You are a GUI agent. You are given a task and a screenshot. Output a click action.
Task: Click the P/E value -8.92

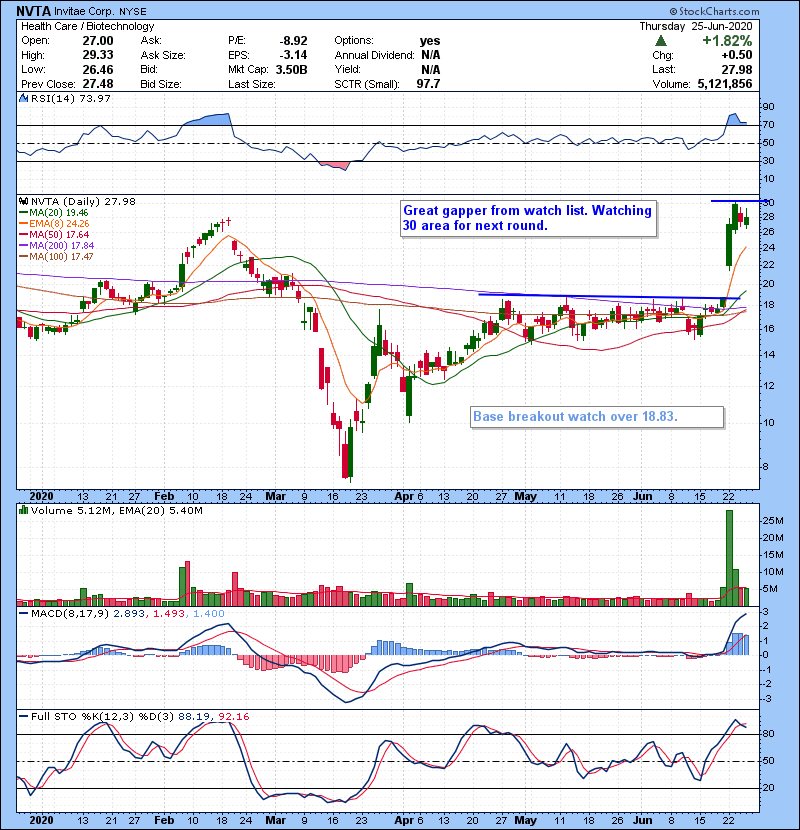293,41
